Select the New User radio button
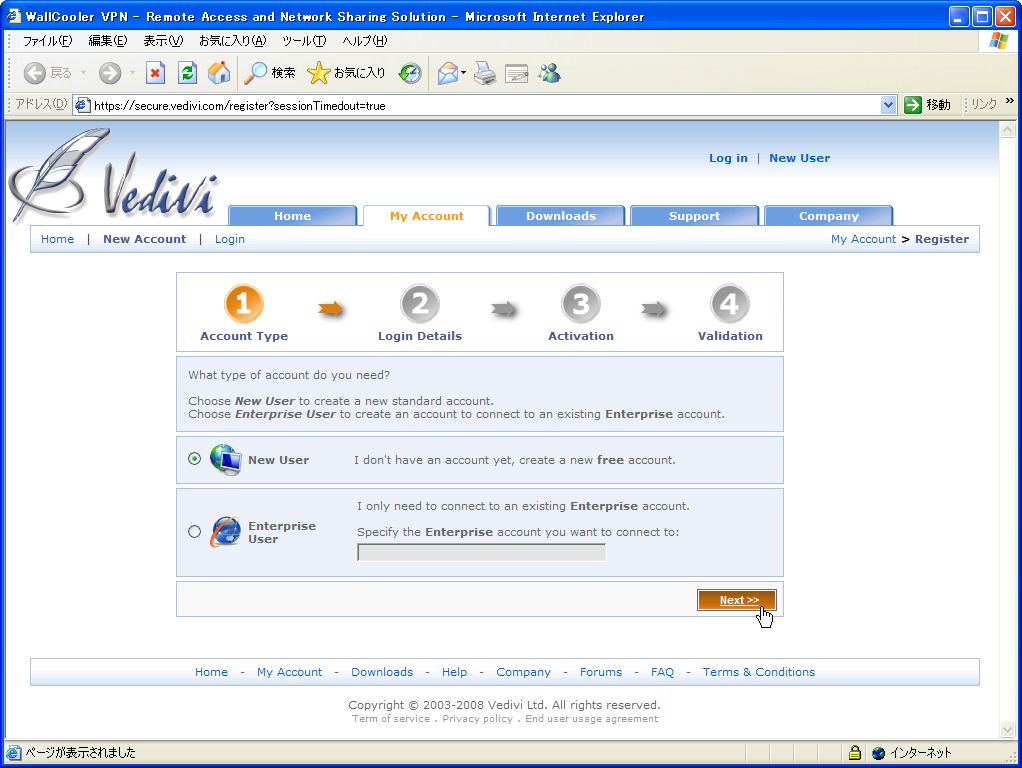The width and height of the screenshot is (1022, 768). coord(194,458)
